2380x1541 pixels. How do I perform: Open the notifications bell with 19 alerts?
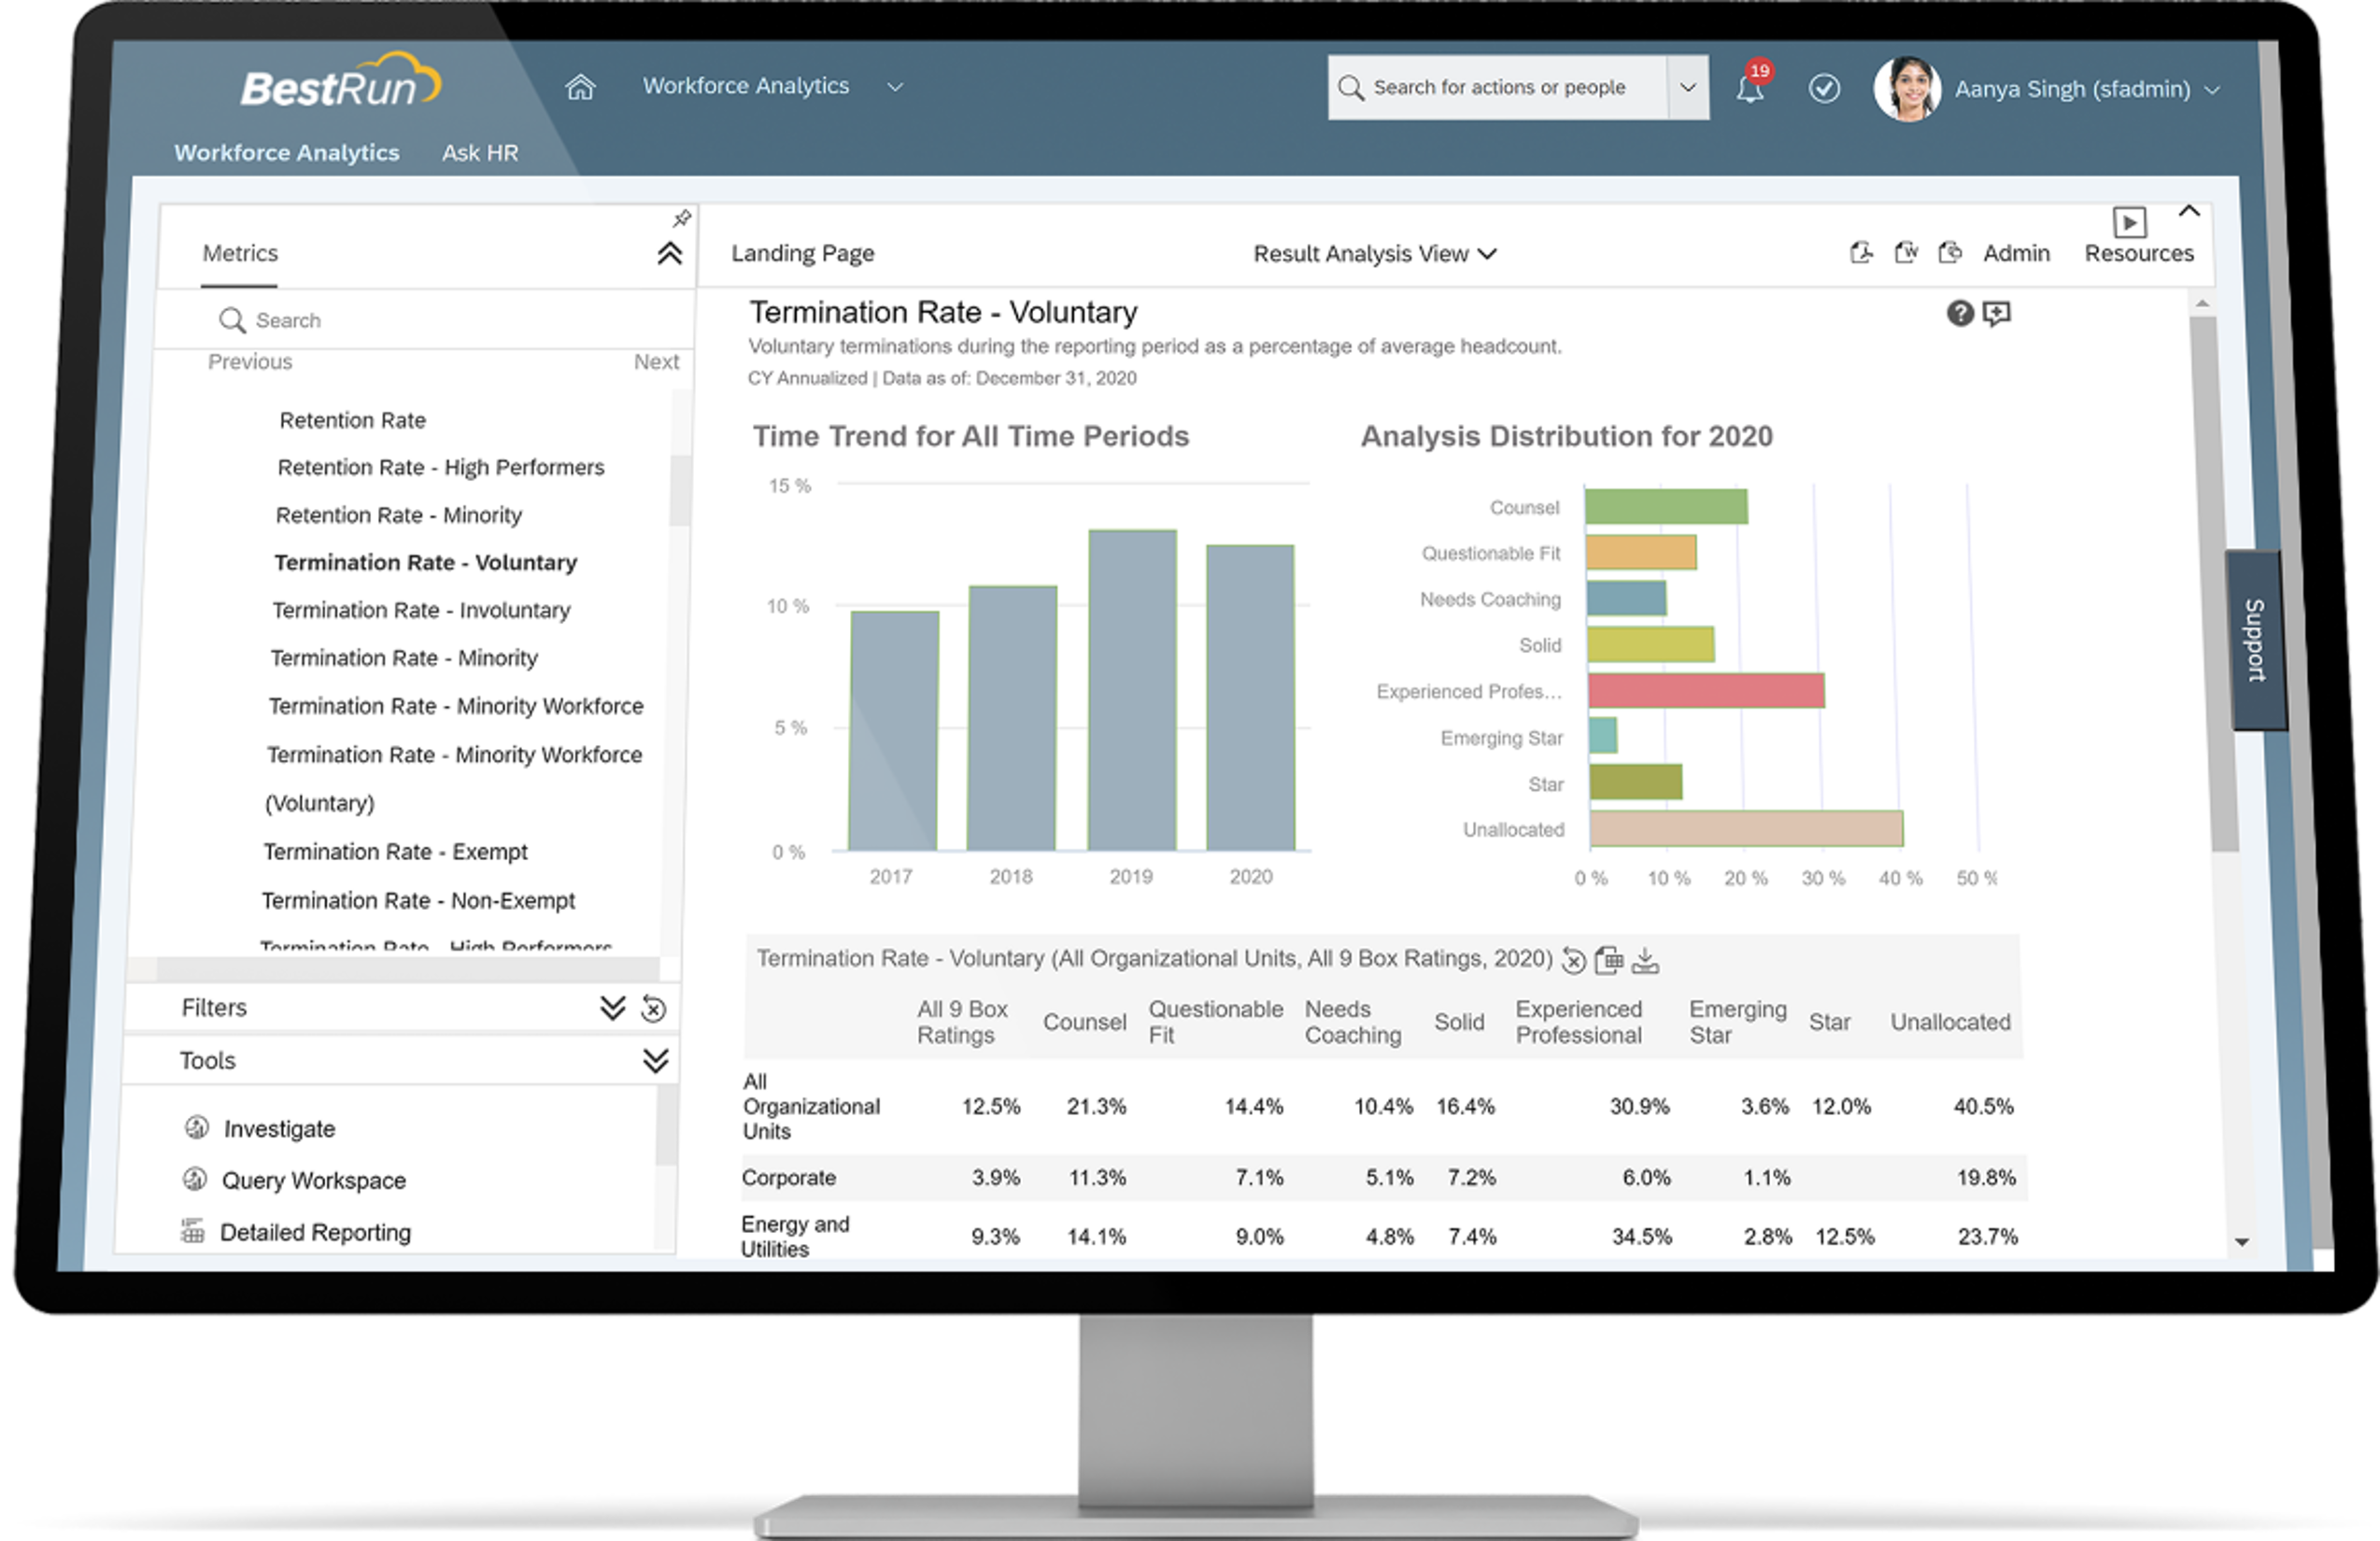pyautogui.click(x=1749, y=90)
